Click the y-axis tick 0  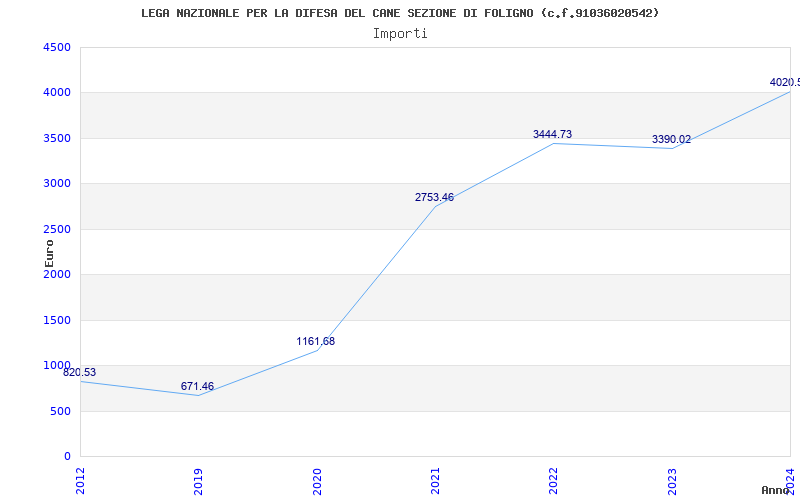pyautogui.click(x=67, y=457)
